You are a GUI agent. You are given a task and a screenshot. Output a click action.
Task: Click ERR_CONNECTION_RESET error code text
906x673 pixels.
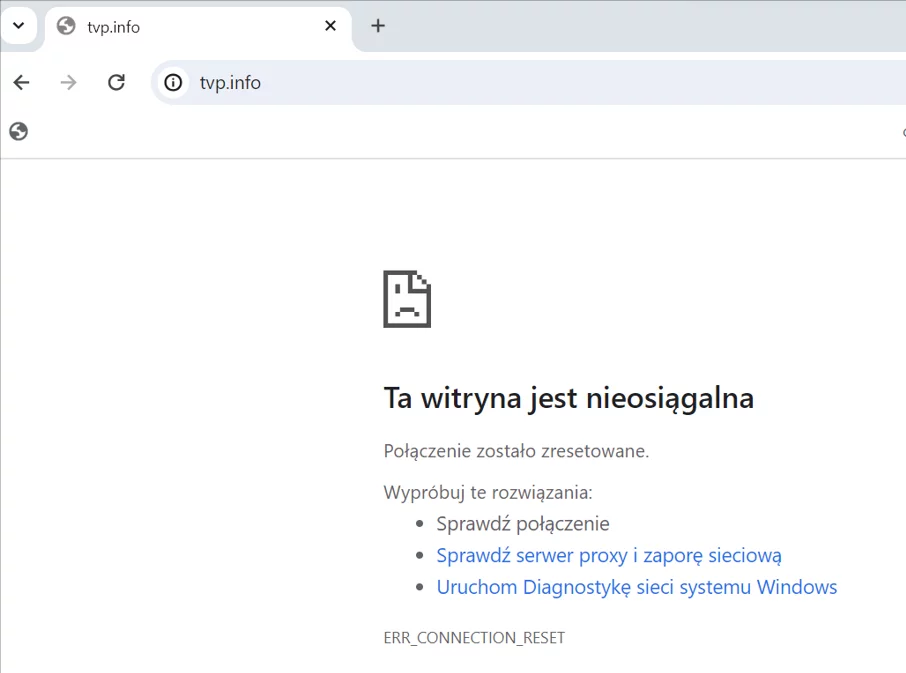tap(474, 638)
